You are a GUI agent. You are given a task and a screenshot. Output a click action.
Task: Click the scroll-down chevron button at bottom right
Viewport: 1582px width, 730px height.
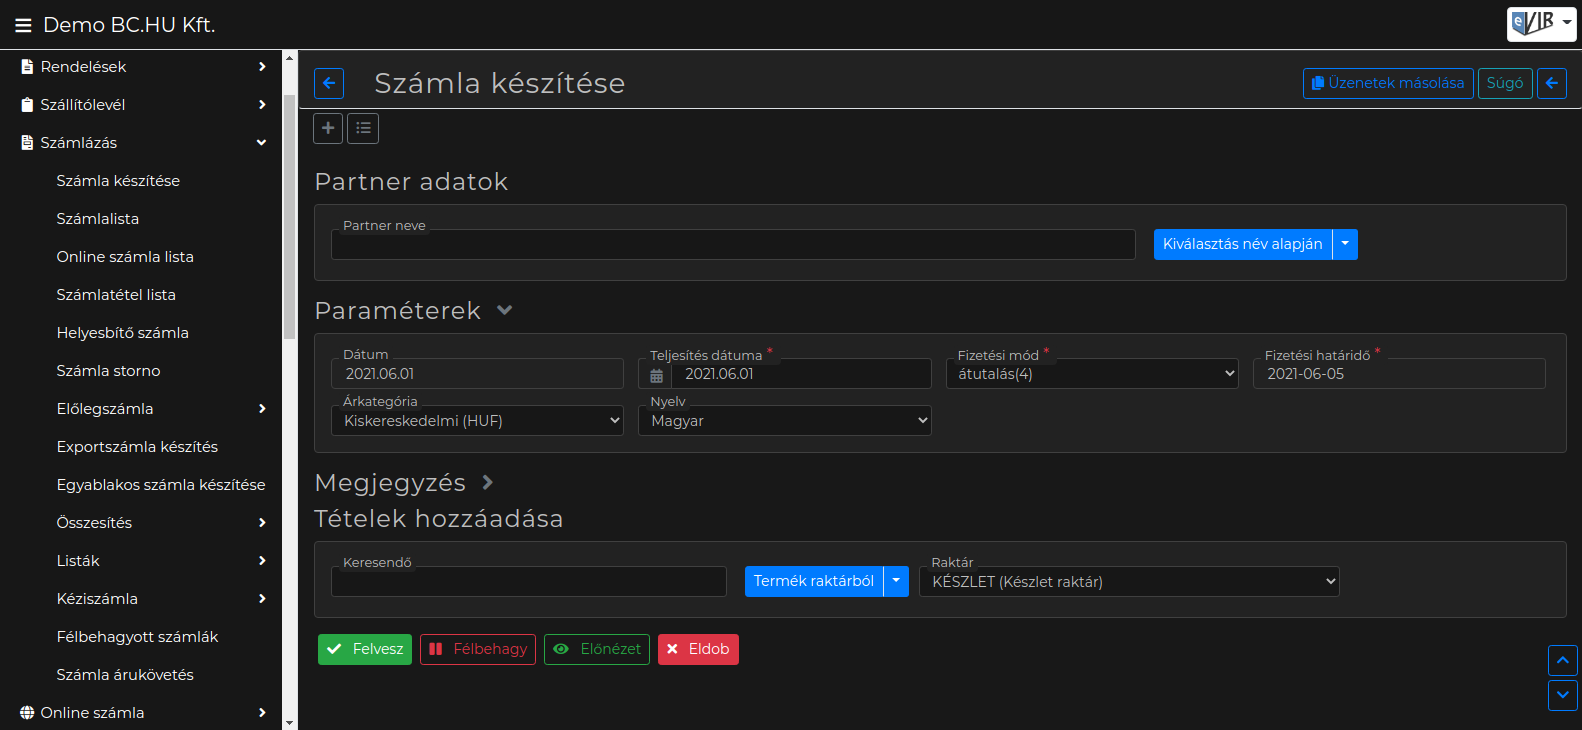coord(1562,695)
